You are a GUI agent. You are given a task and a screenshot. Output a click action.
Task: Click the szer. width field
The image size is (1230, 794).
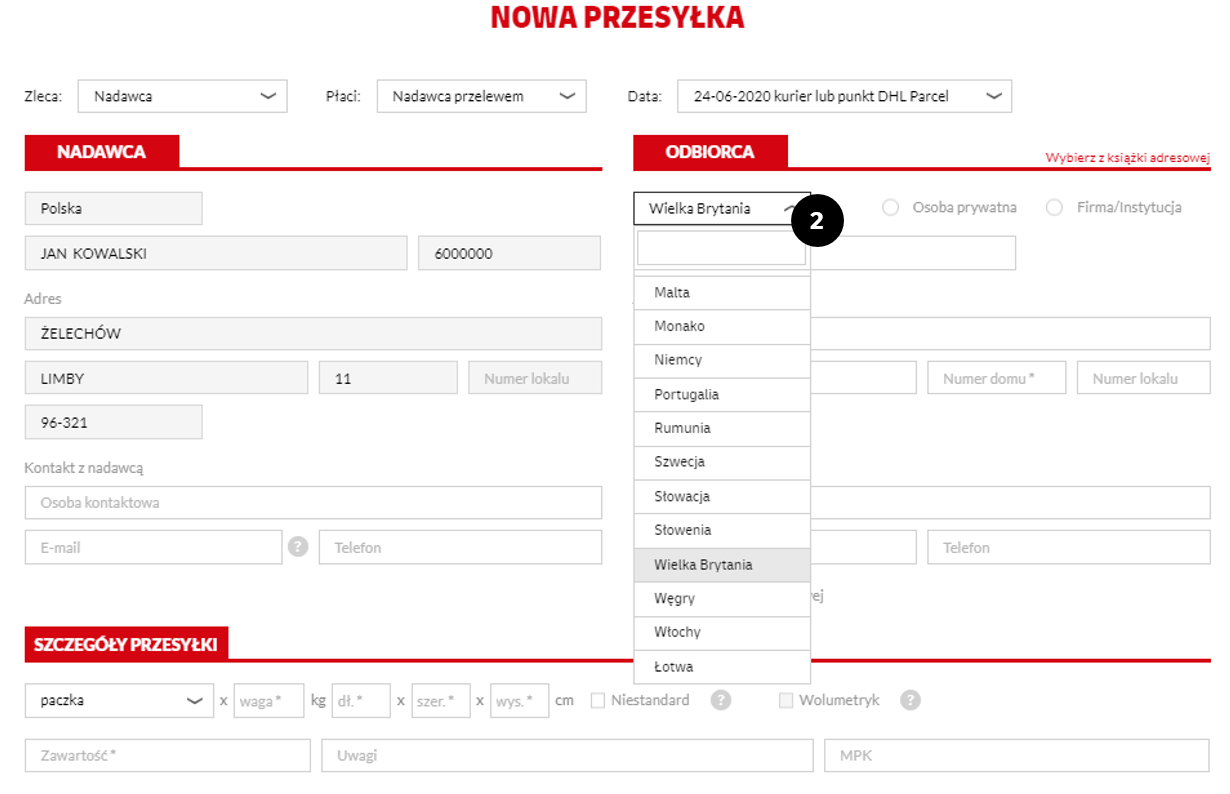(x=441, y=701)
